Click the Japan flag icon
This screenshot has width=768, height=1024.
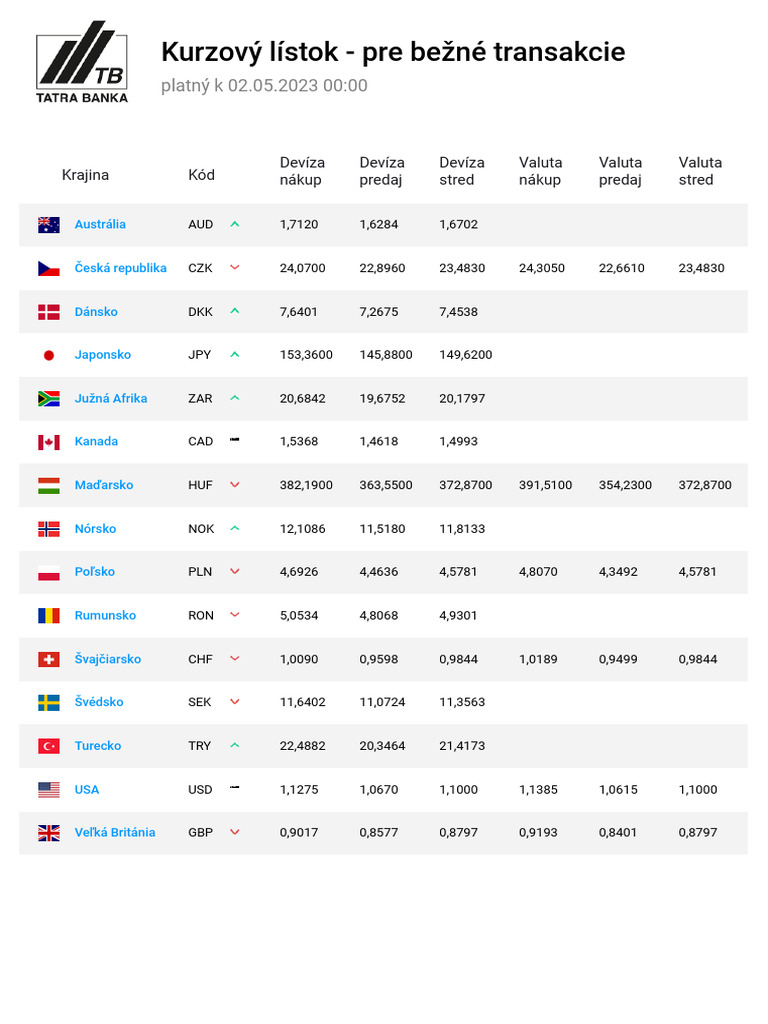(49, 355)
